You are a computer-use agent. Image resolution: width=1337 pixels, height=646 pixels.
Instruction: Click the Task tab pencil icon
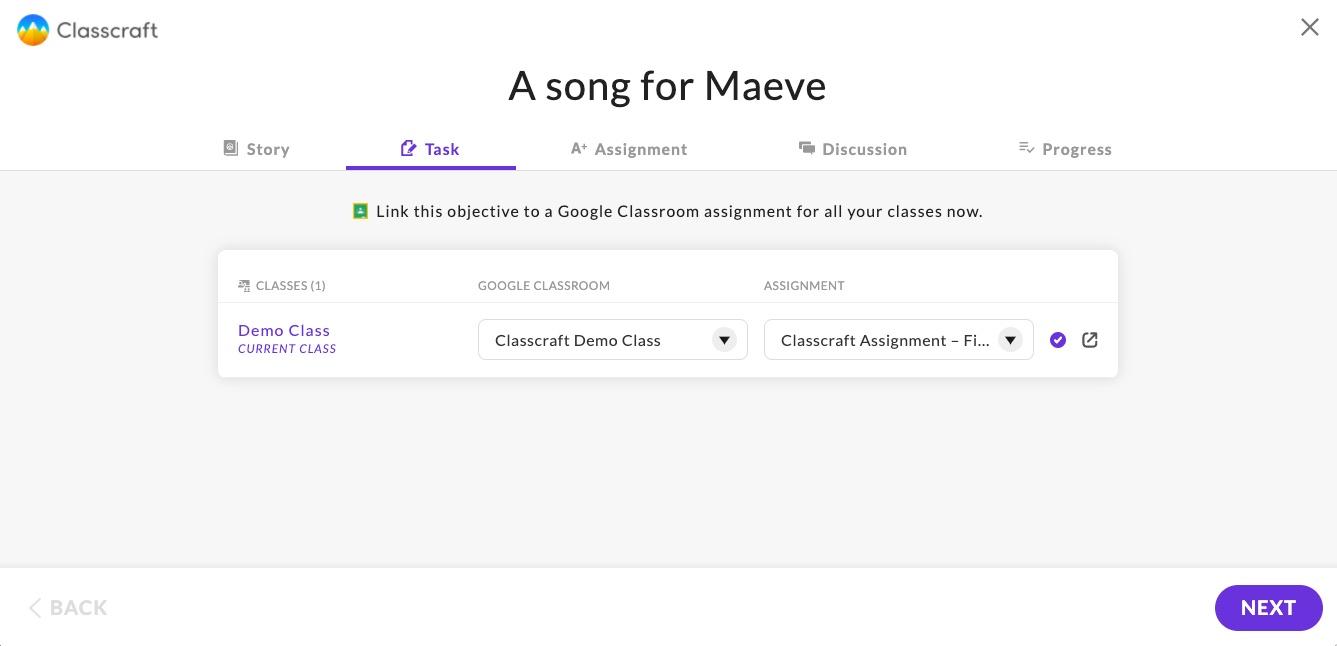408,148
